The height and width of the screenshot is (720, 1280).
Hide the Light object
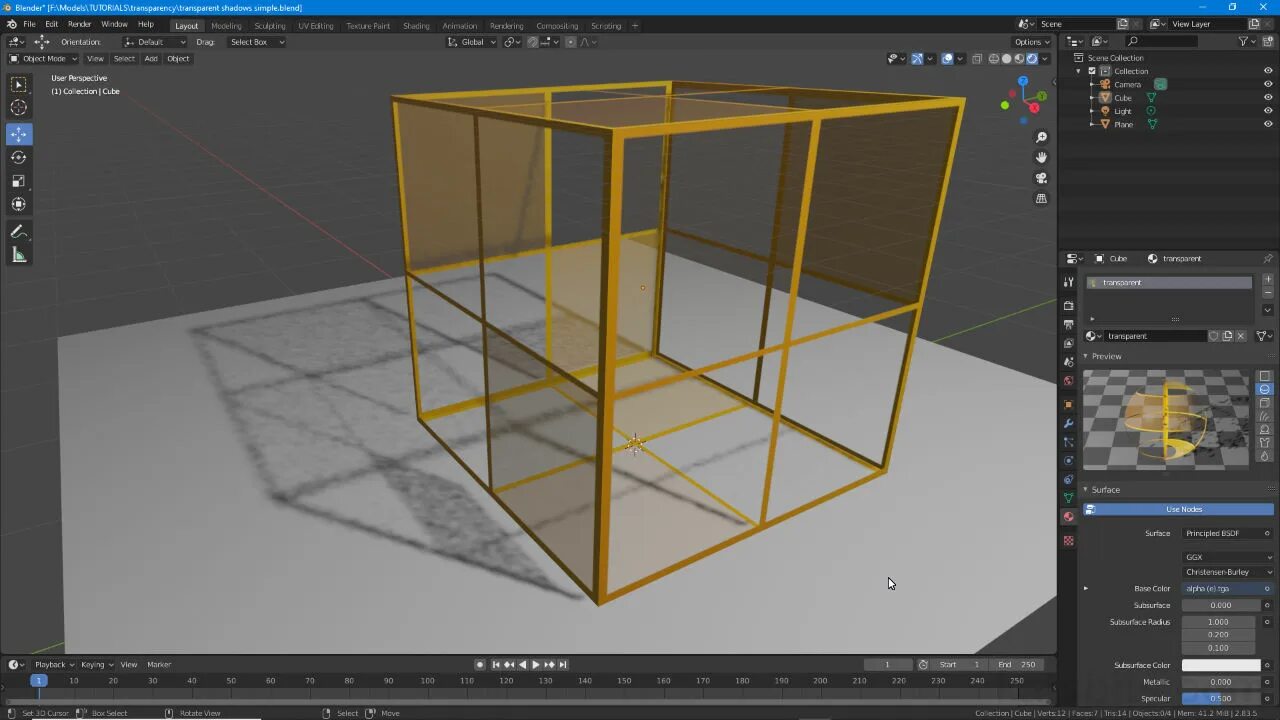tap(1268, 111)
